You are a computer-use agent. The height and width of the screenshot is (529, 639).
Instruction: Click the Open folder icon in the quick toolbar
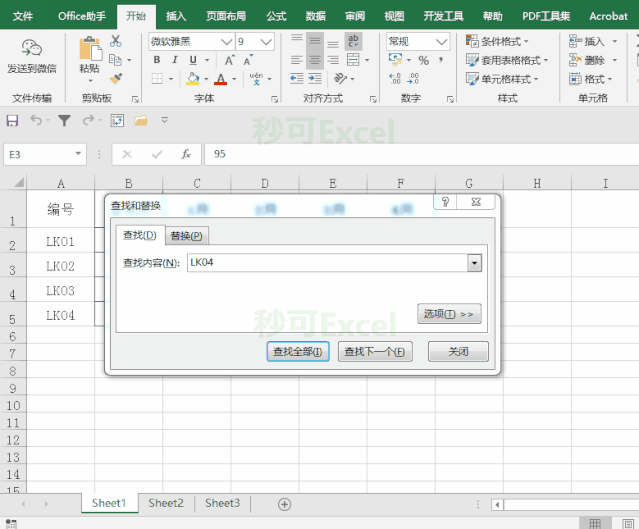[x=141, y=120]
